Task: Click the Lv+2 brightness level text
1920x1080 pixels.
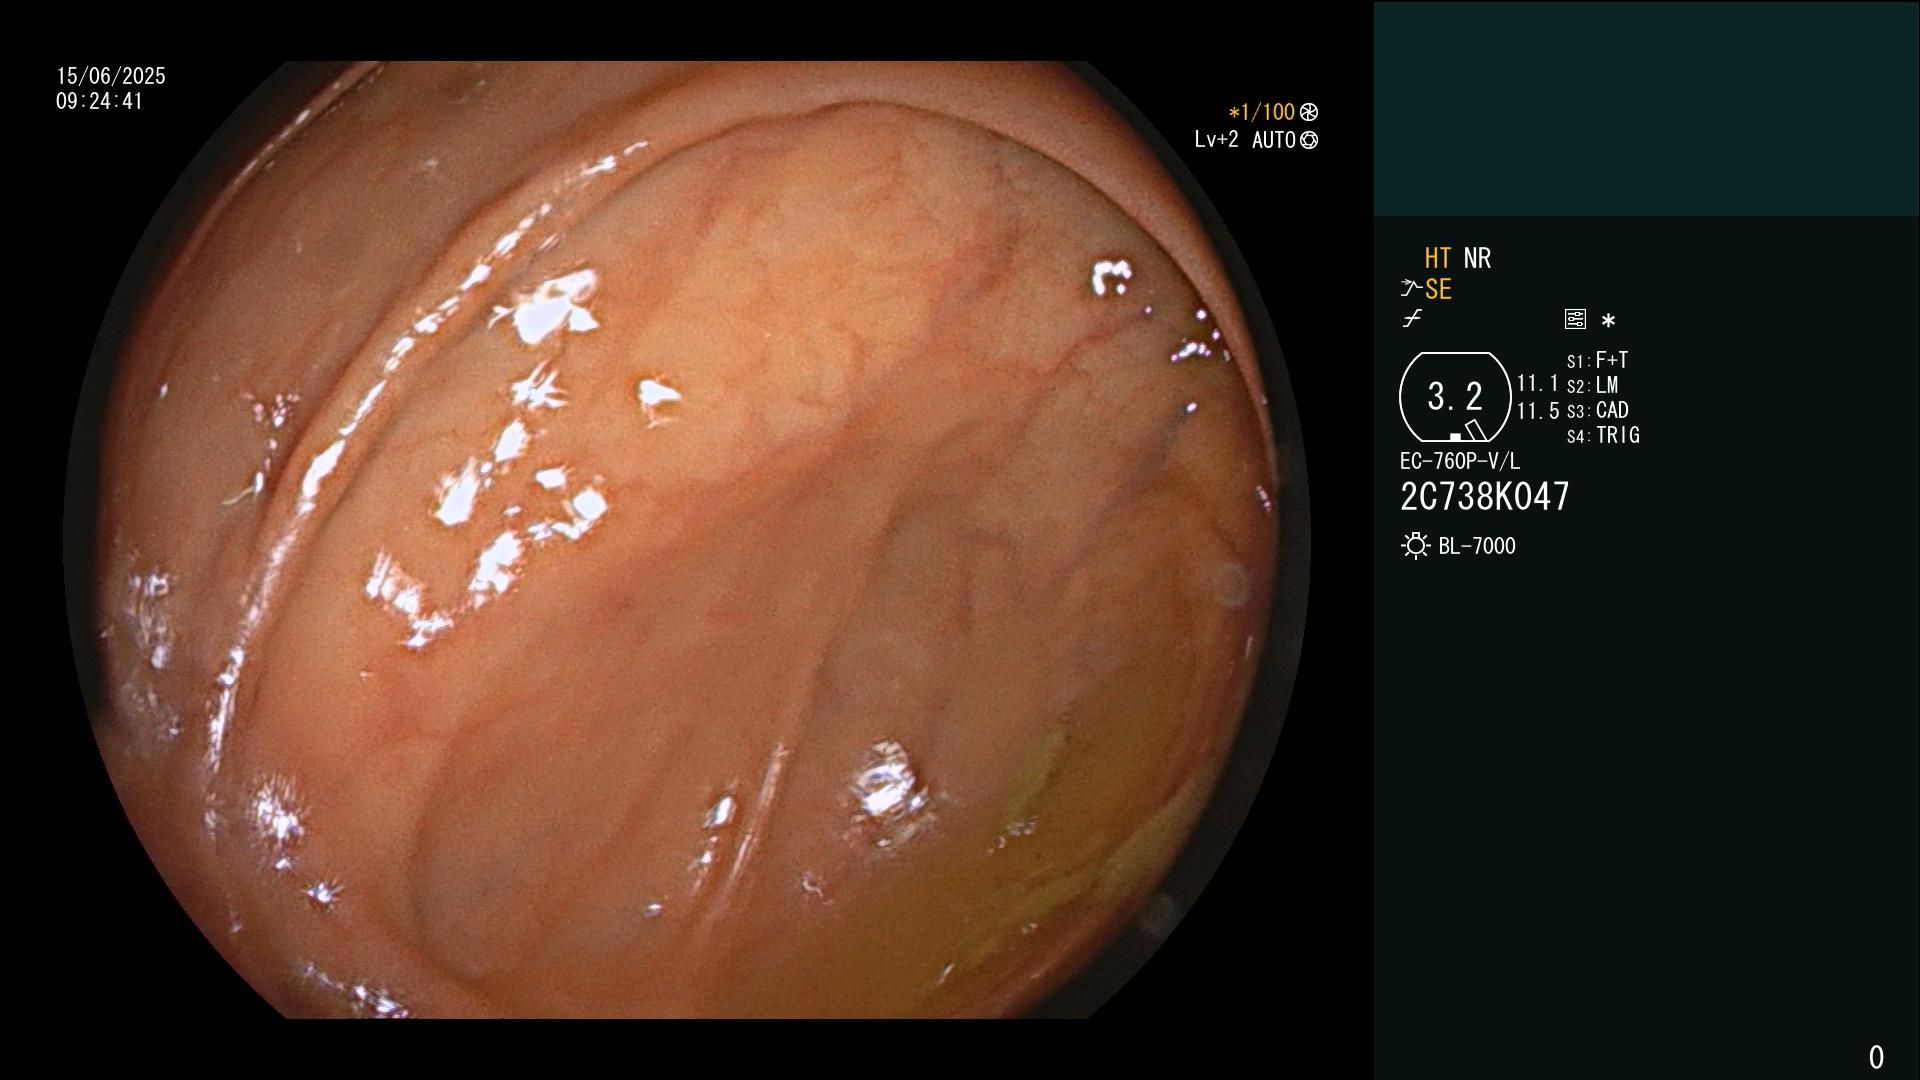Action: 1216,140
